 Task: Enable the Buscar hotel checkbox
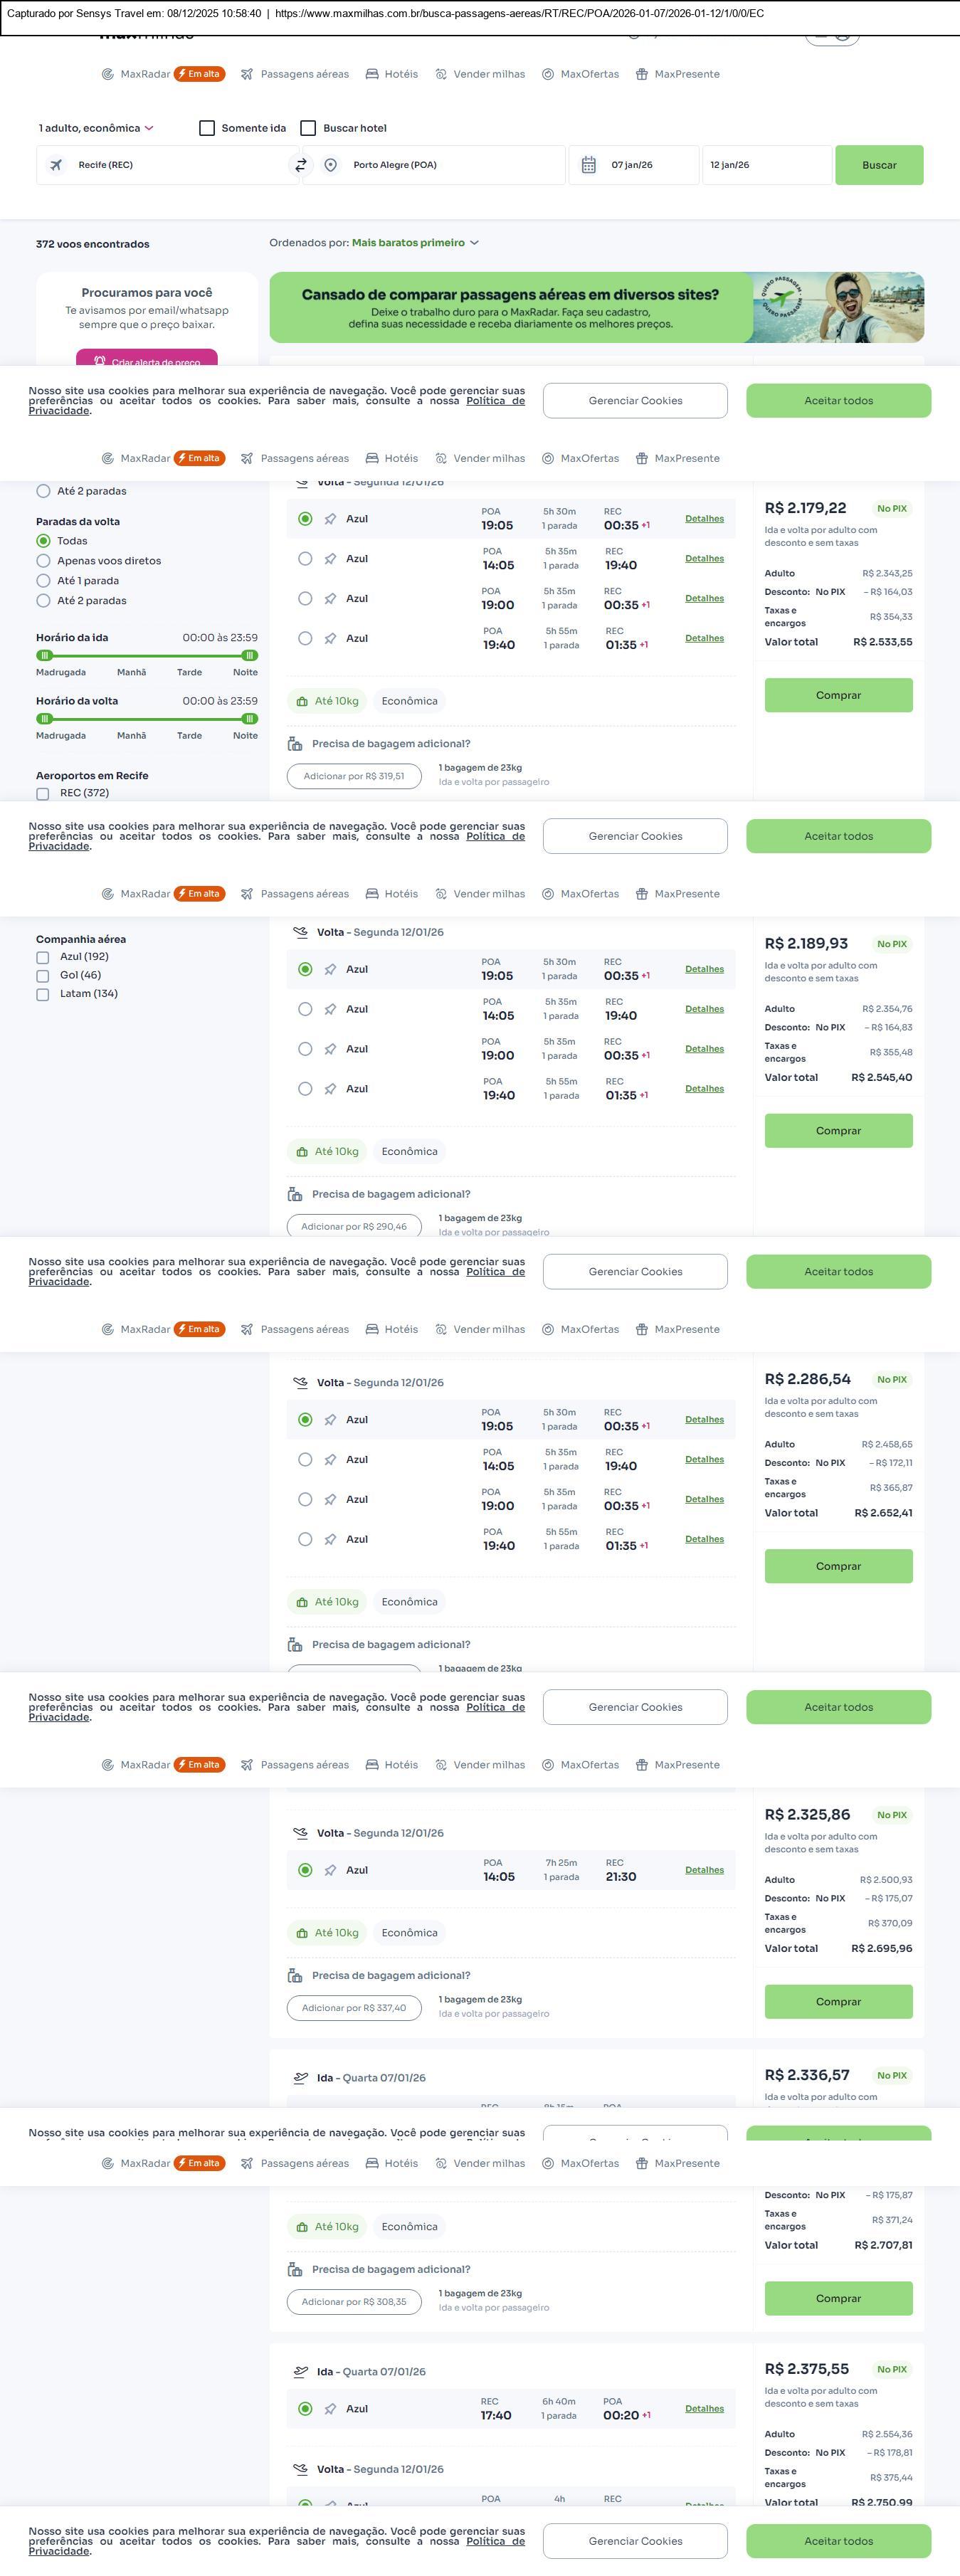point(308,128)
